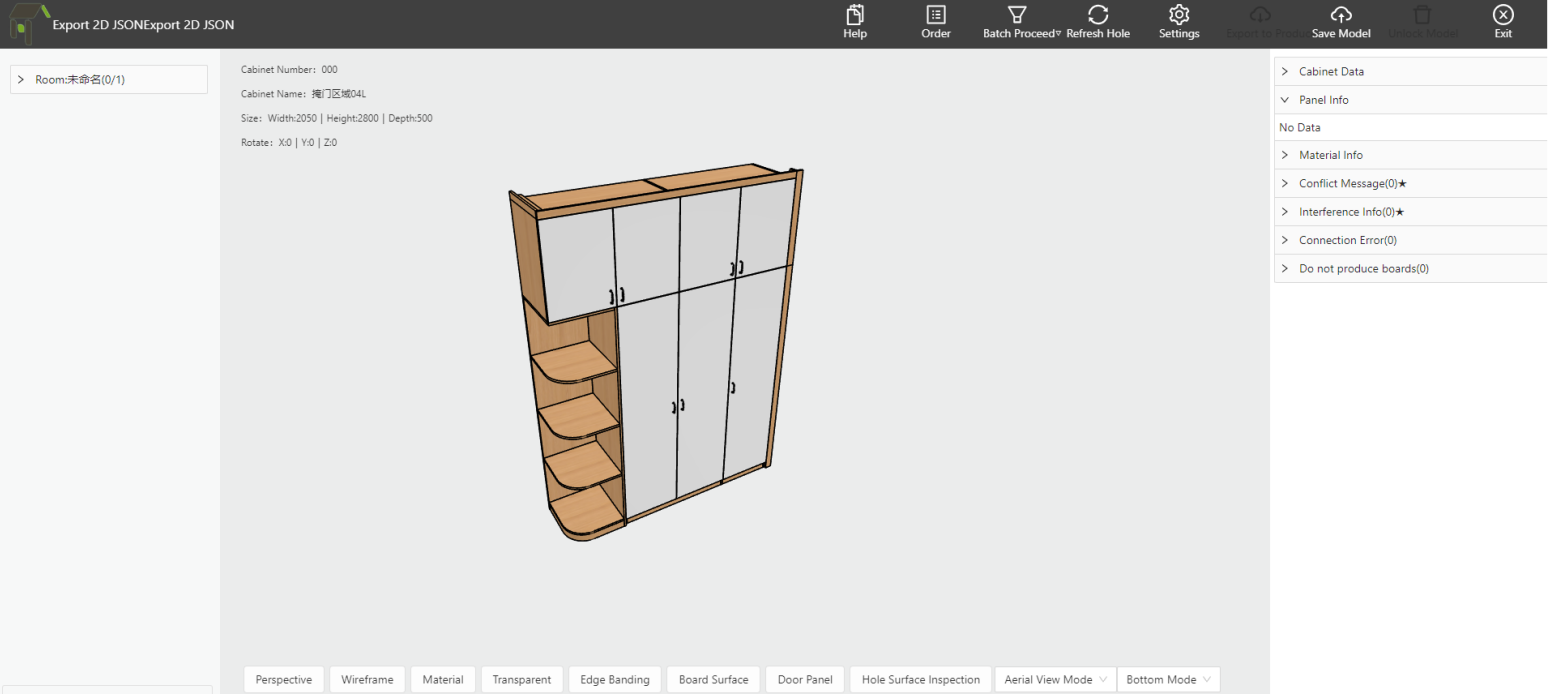
Task: Click the Save Model cloud icon
Action: (1341, 15)
